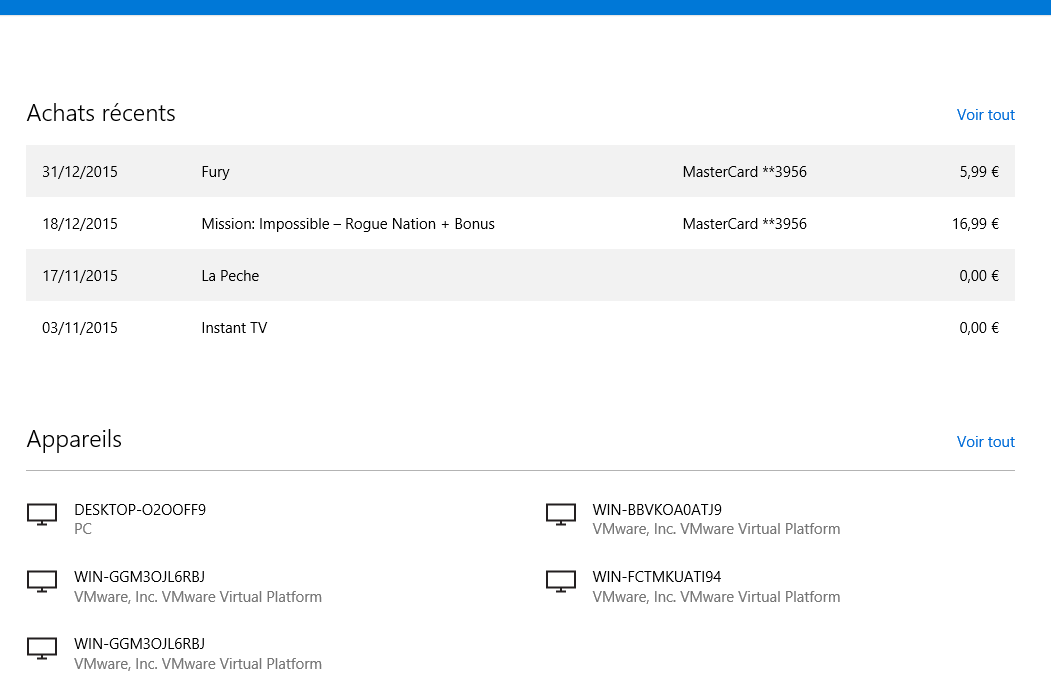Open "Voir tout" for Achats récents
The height and width of the screenshot is (687, 1051).
click(985, 115)
